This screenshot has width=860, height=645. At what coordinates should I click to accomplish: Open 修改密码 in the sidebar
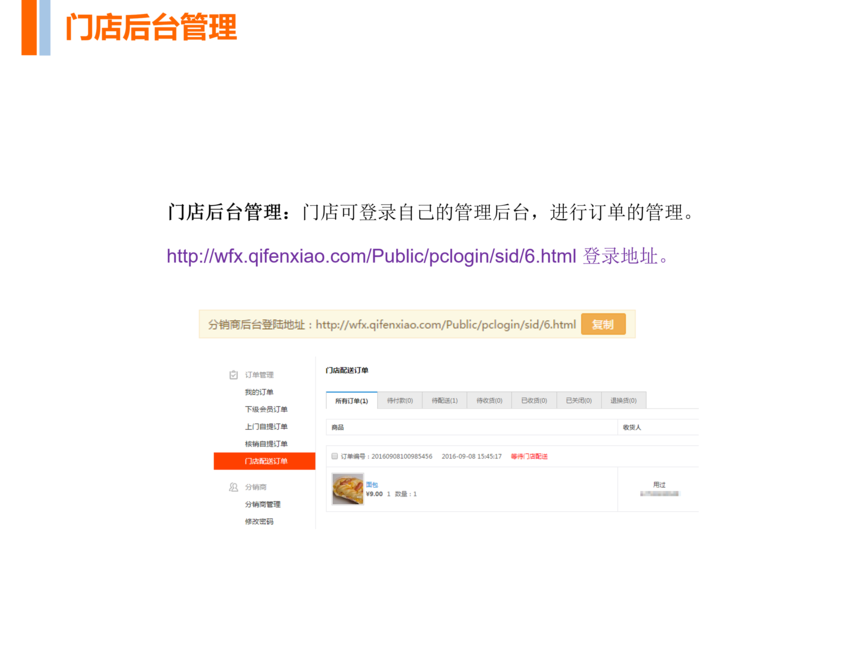(259, 522)
